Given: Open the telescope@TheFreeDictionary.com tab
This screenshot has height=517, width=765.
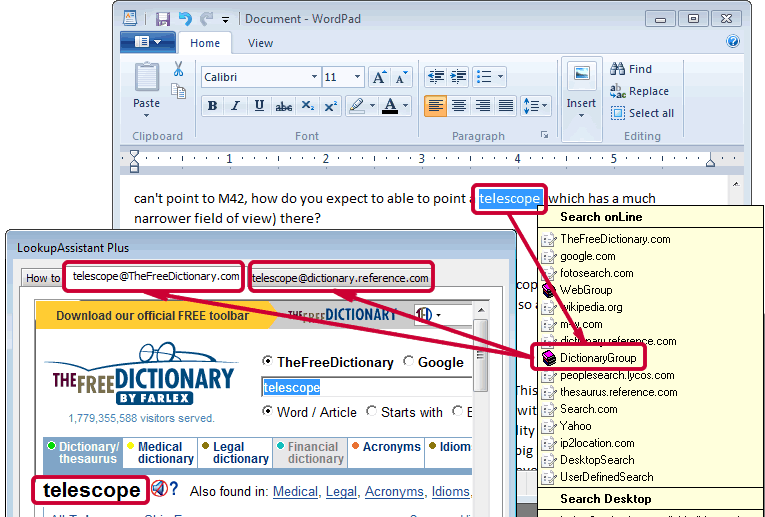Looking at the screenshot, I should 156,276.
